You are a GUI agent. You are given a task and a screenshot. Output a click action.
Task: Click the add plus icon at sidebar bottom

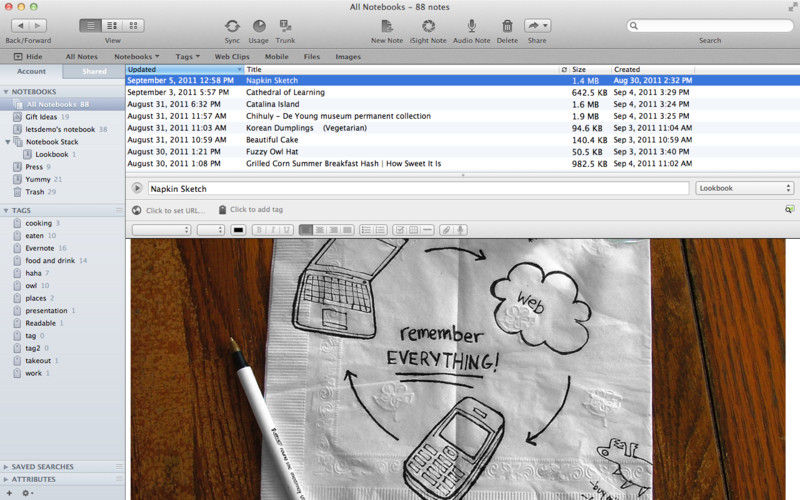[9, 493]
